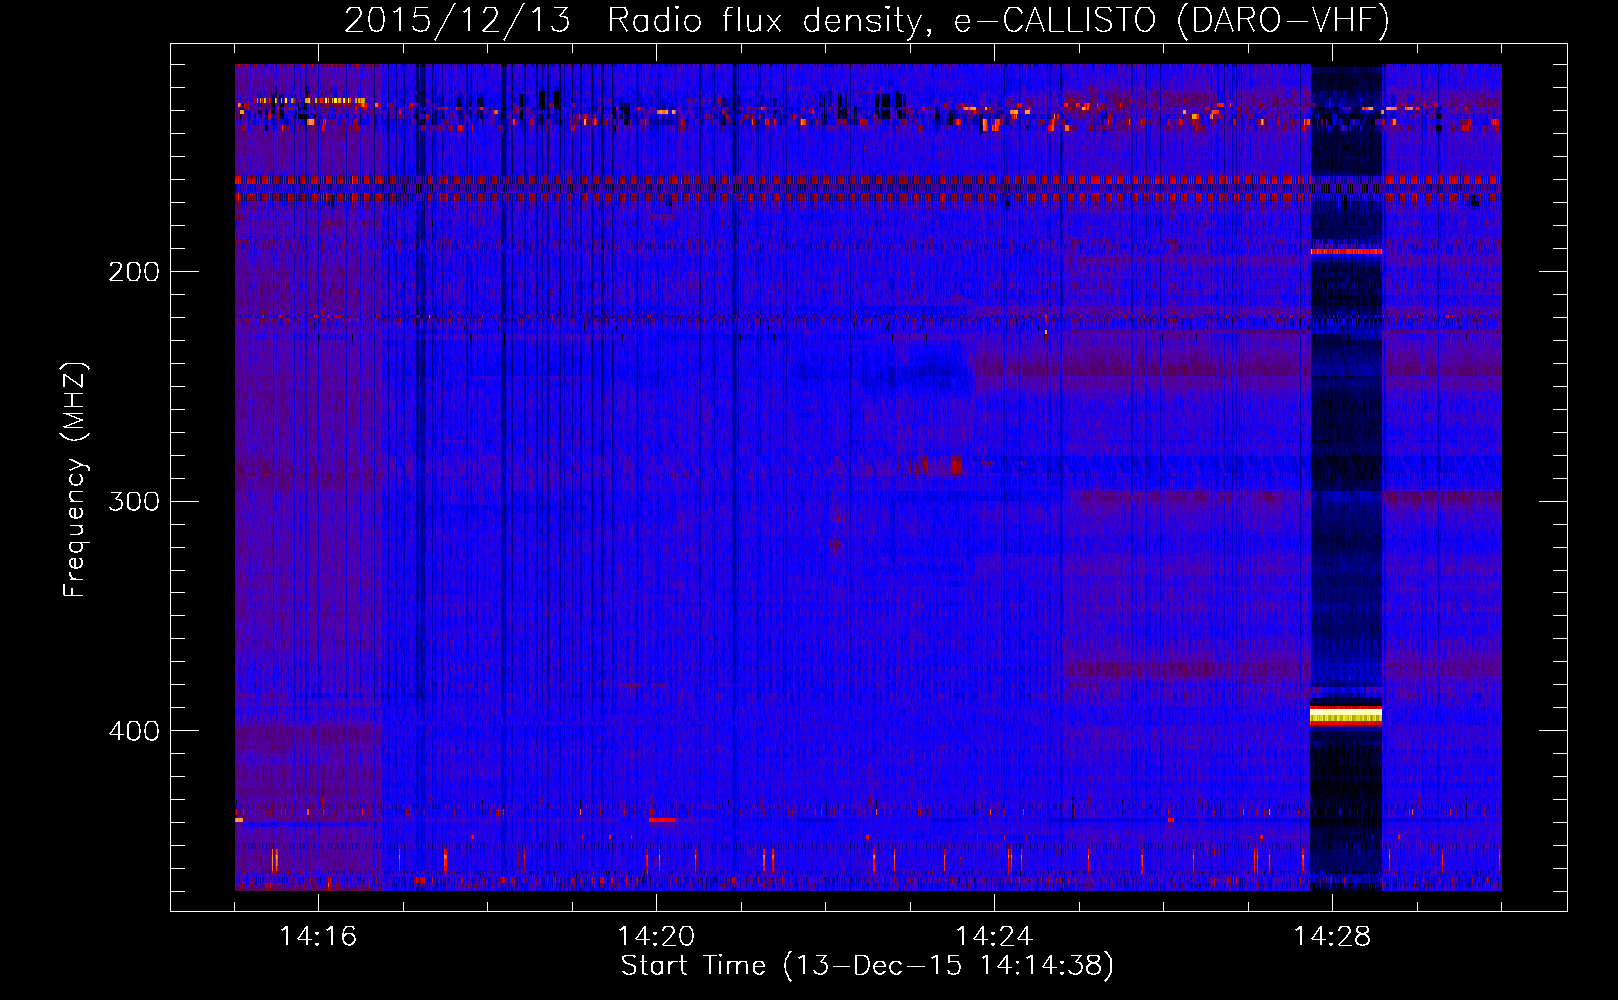Click the 'Frequency (MHZ)' axis label

tap(75, 479)
